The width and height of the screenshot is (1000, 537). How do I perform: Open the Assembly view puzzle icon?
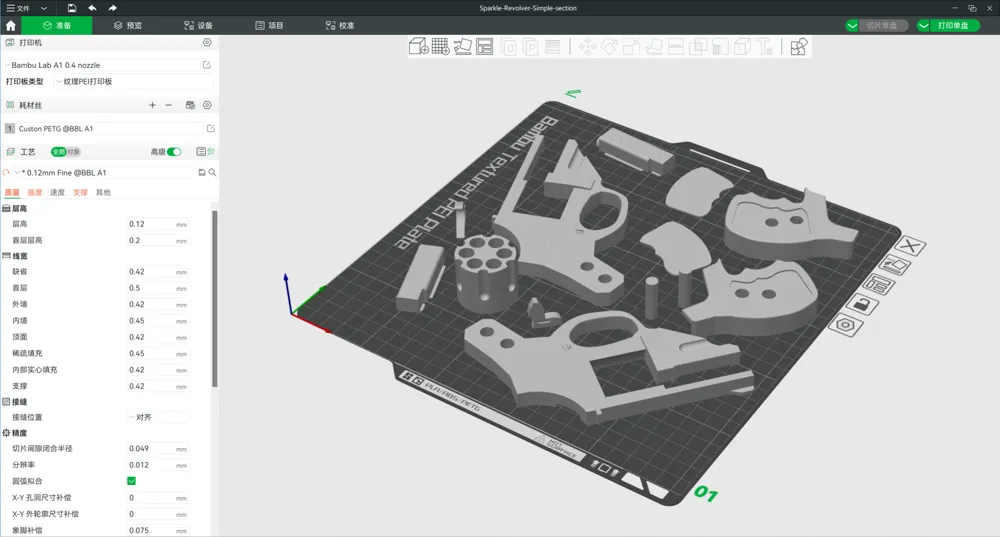(798, 47)
